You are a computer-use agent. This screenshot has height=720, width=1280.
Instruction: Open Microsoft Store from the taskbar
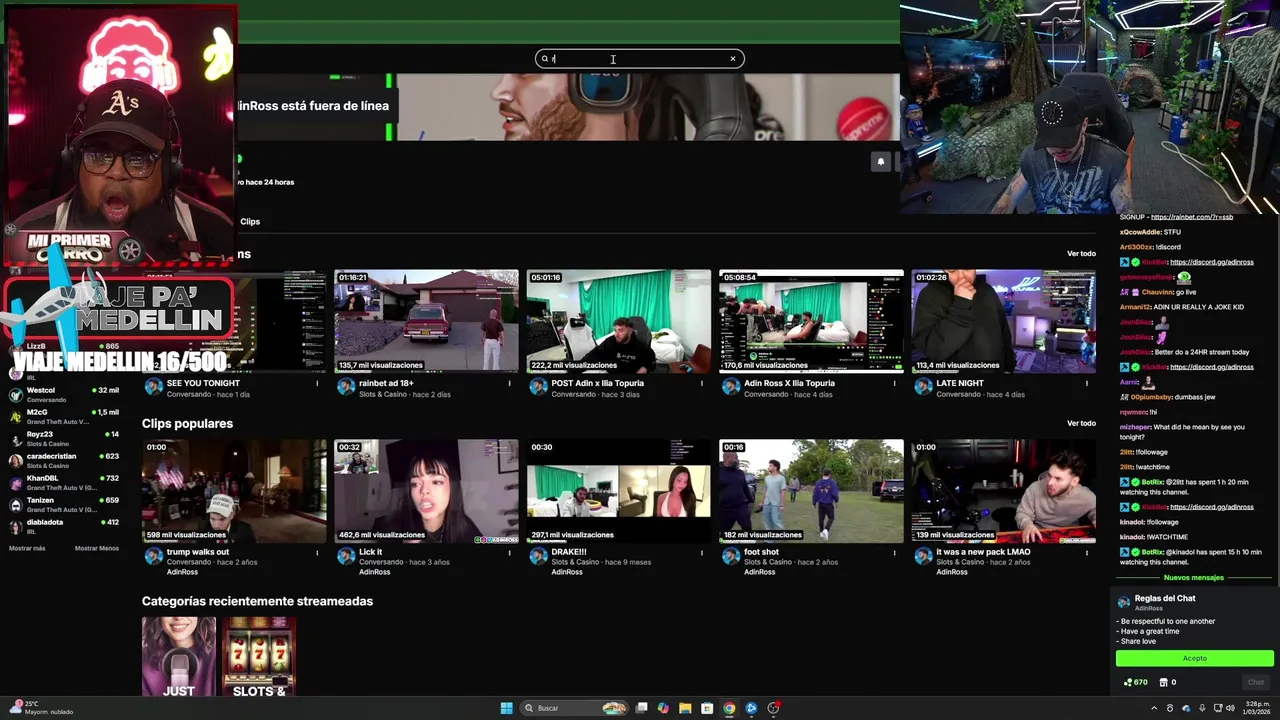click(707, 708)
